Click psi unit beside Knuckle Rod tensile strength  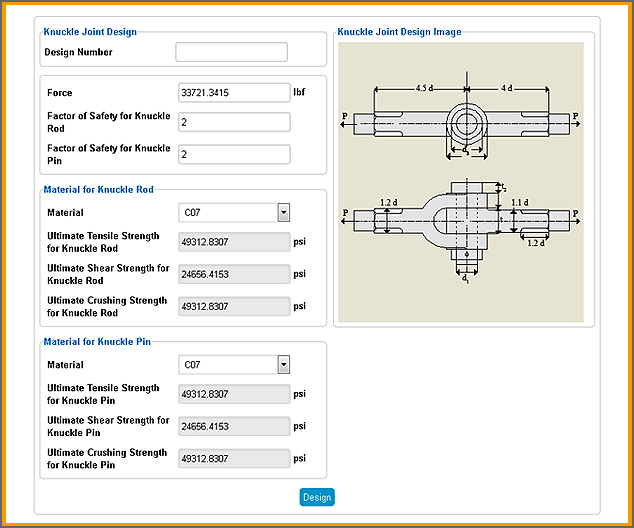pos(300,242)
